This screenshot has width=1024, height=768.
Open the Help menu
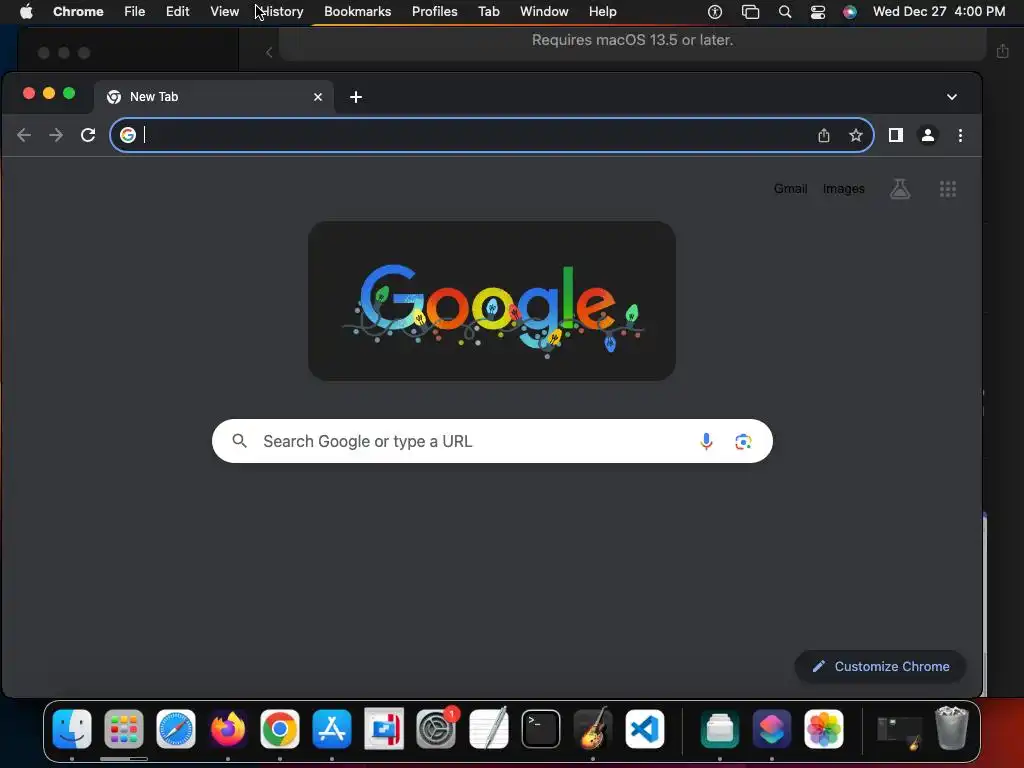tap(603, 12)
